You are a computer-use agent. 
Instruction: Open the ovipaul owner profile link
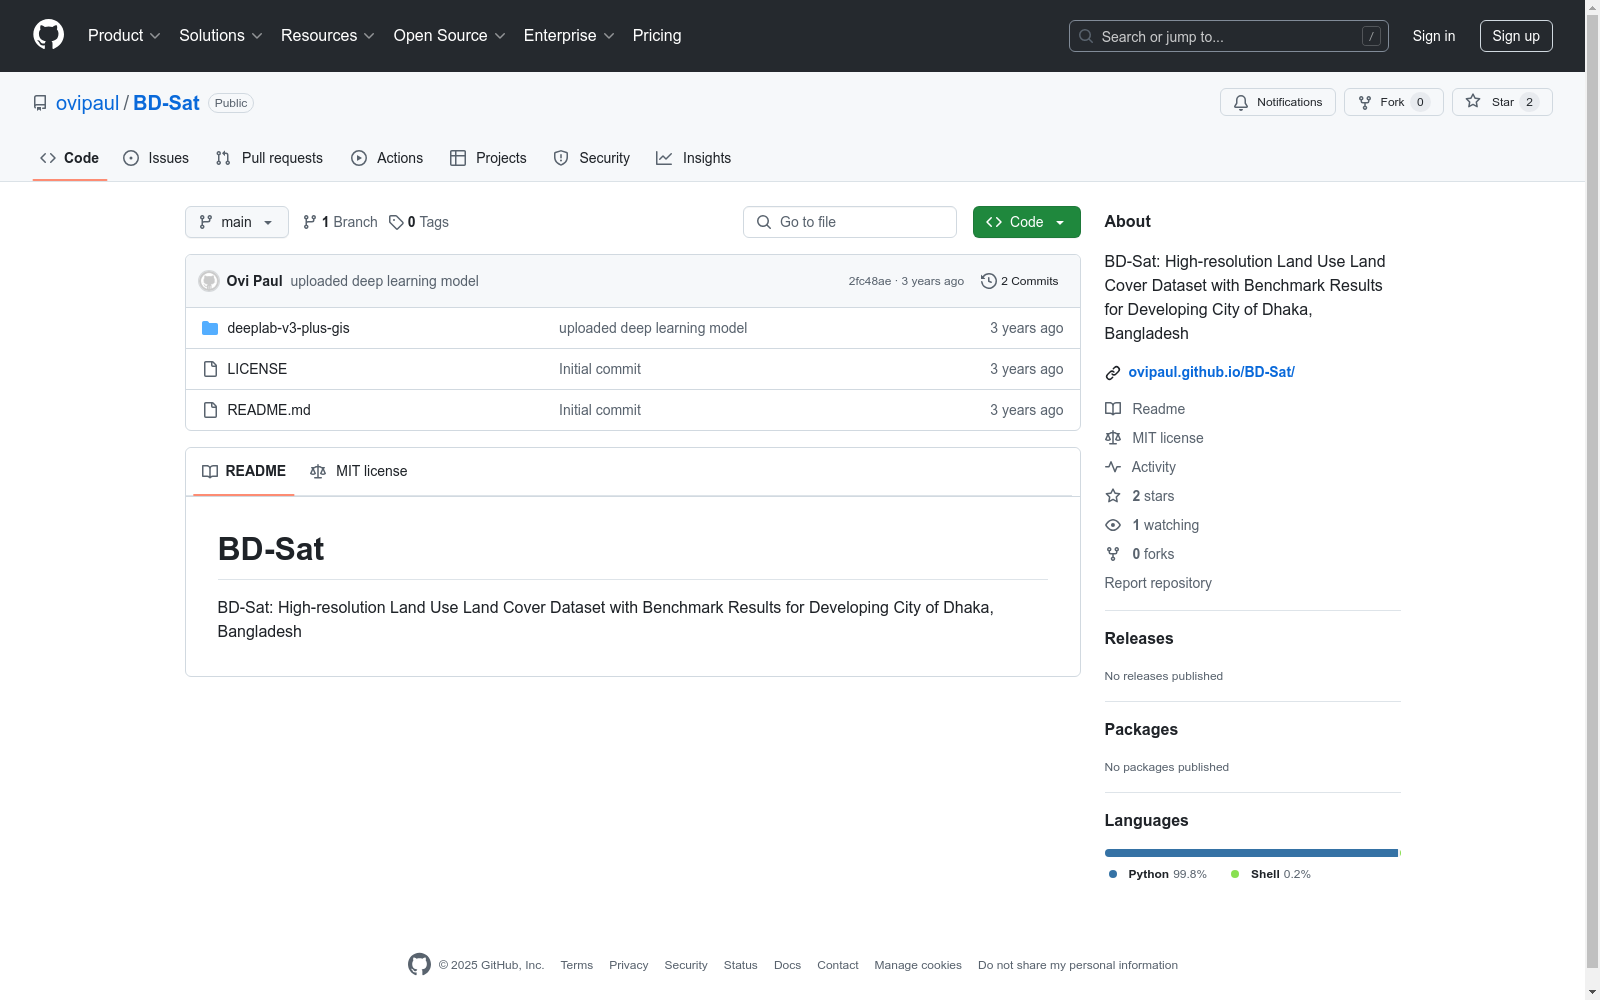pyautogui.click(x=87, y=103)
